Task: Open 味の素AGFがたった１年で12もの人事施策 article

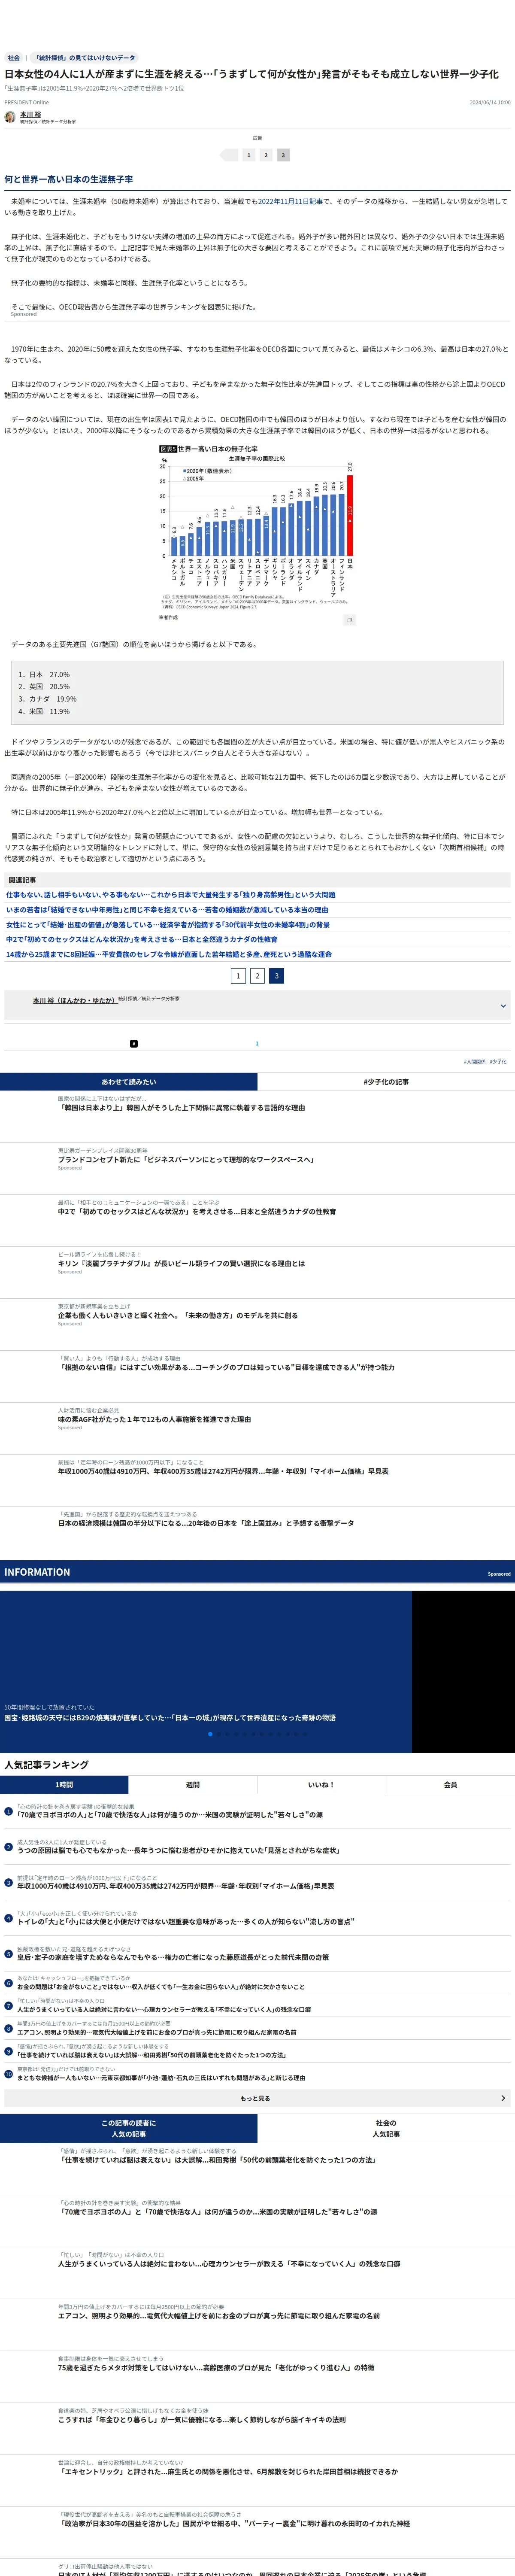Action: 154,1420
